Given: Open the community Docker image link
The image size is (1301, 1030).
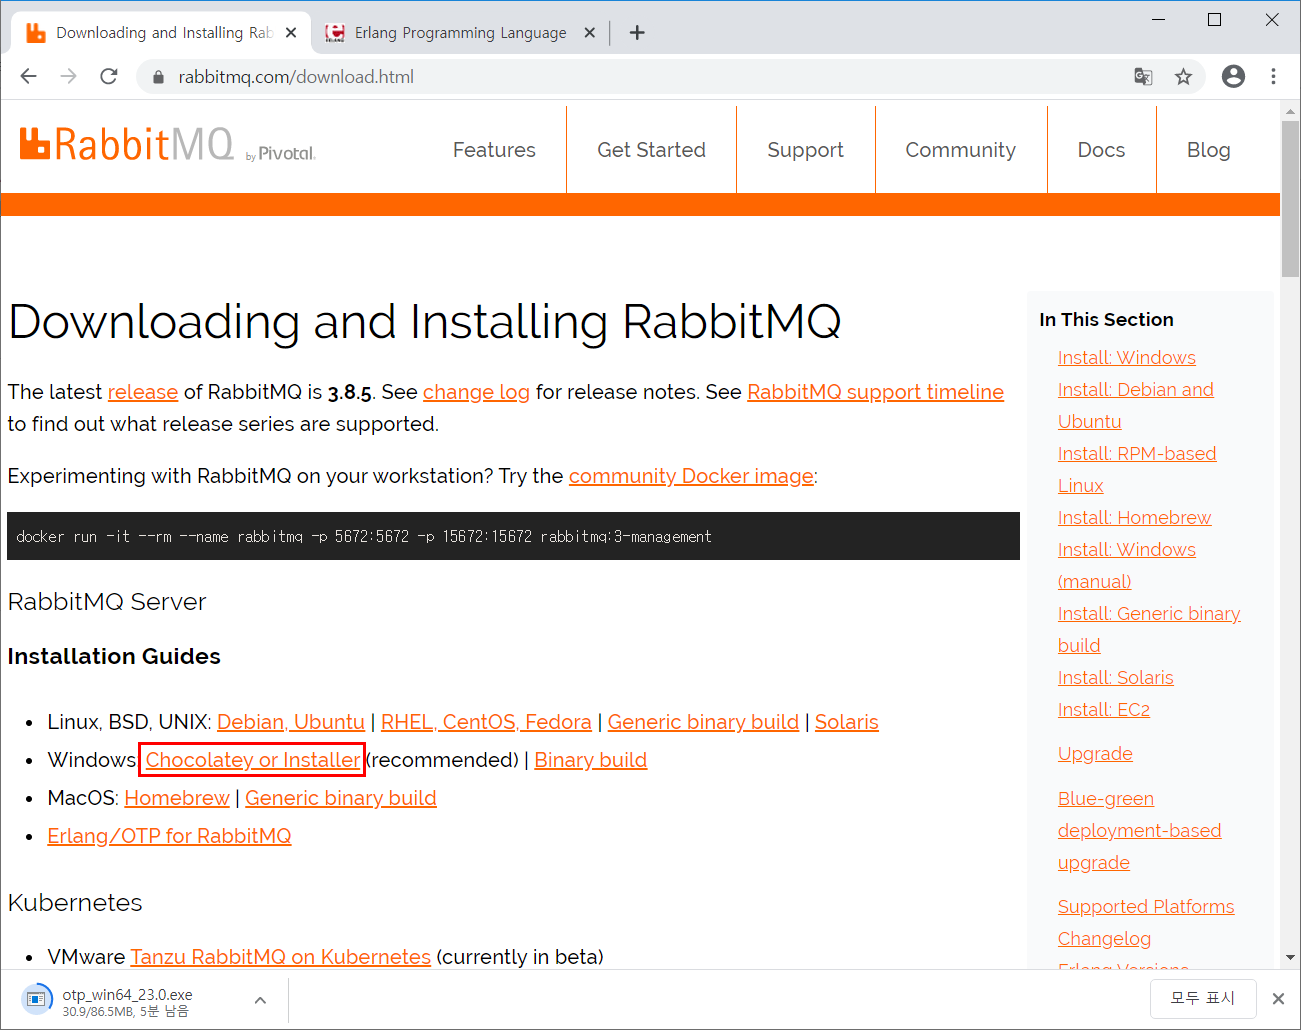Looking at the screenshot, I should [691, 476].
